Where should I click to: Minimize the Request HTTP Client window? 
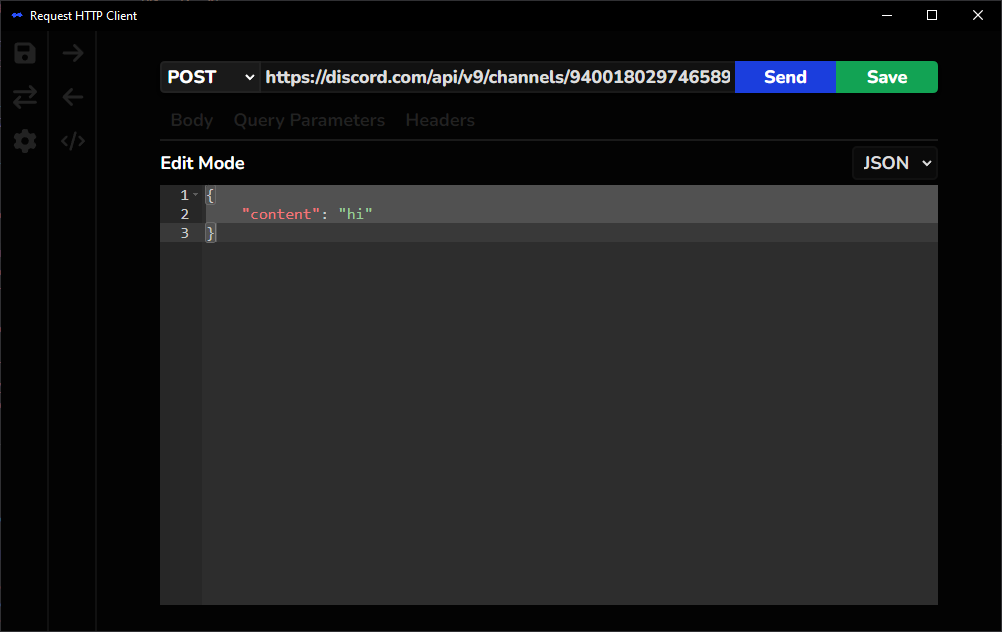click(887, 15)
